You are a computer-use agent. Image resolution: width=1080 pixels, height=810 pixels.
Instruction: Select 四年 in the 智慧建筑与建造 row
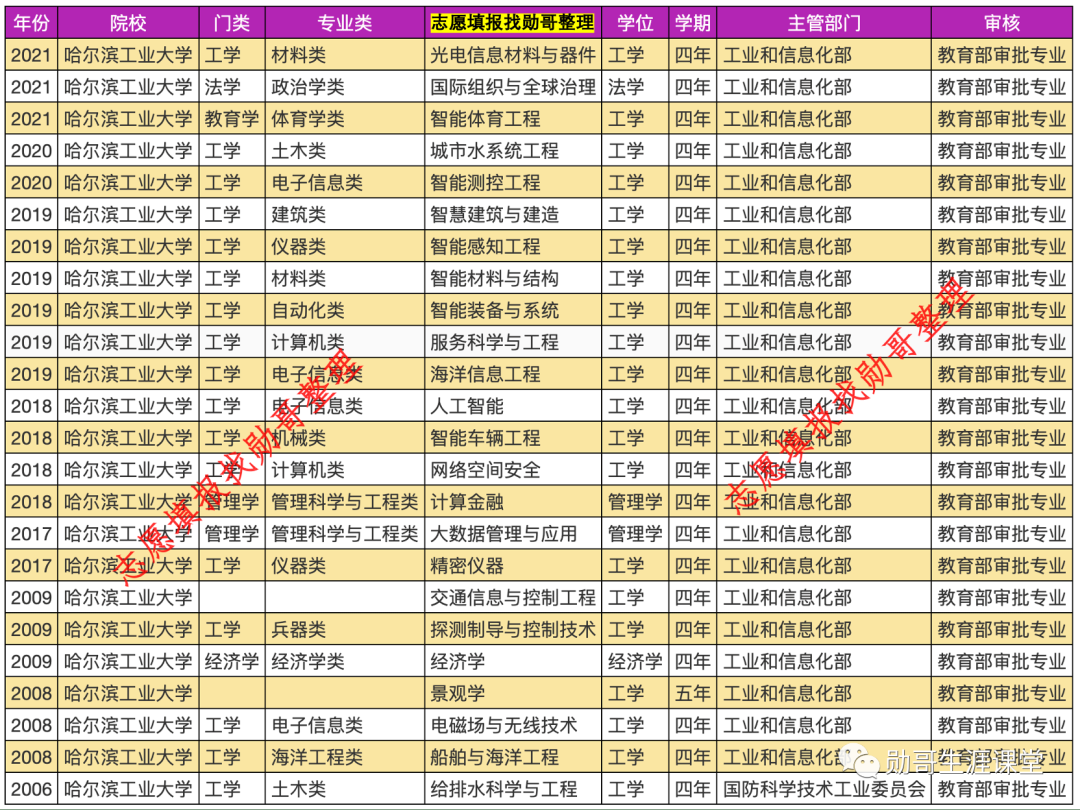point(692,214)
